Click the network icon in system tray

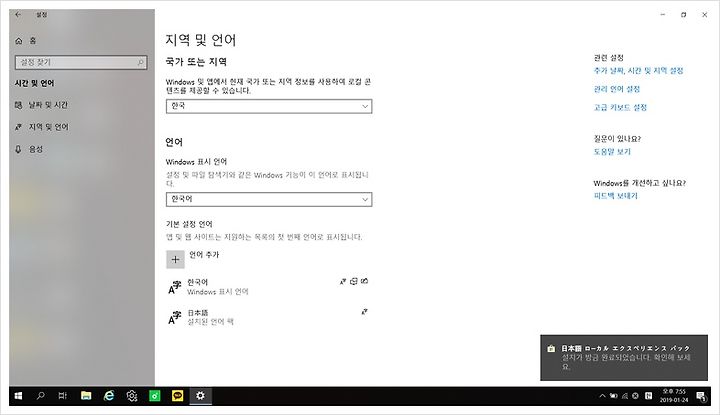click(x=624, y=396)
